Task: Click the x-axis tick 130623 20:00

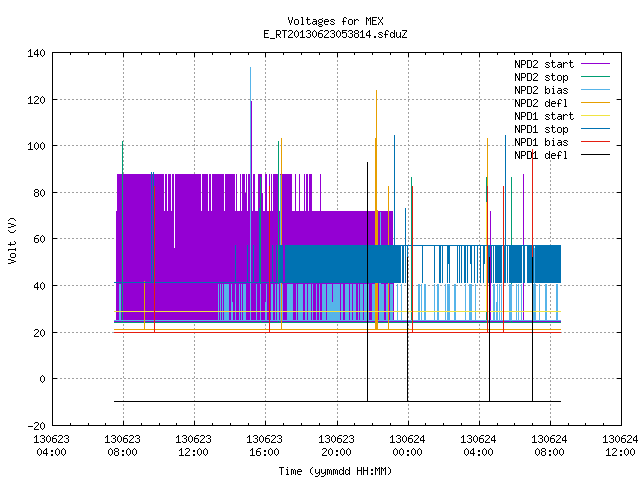Action: (336, 446)
